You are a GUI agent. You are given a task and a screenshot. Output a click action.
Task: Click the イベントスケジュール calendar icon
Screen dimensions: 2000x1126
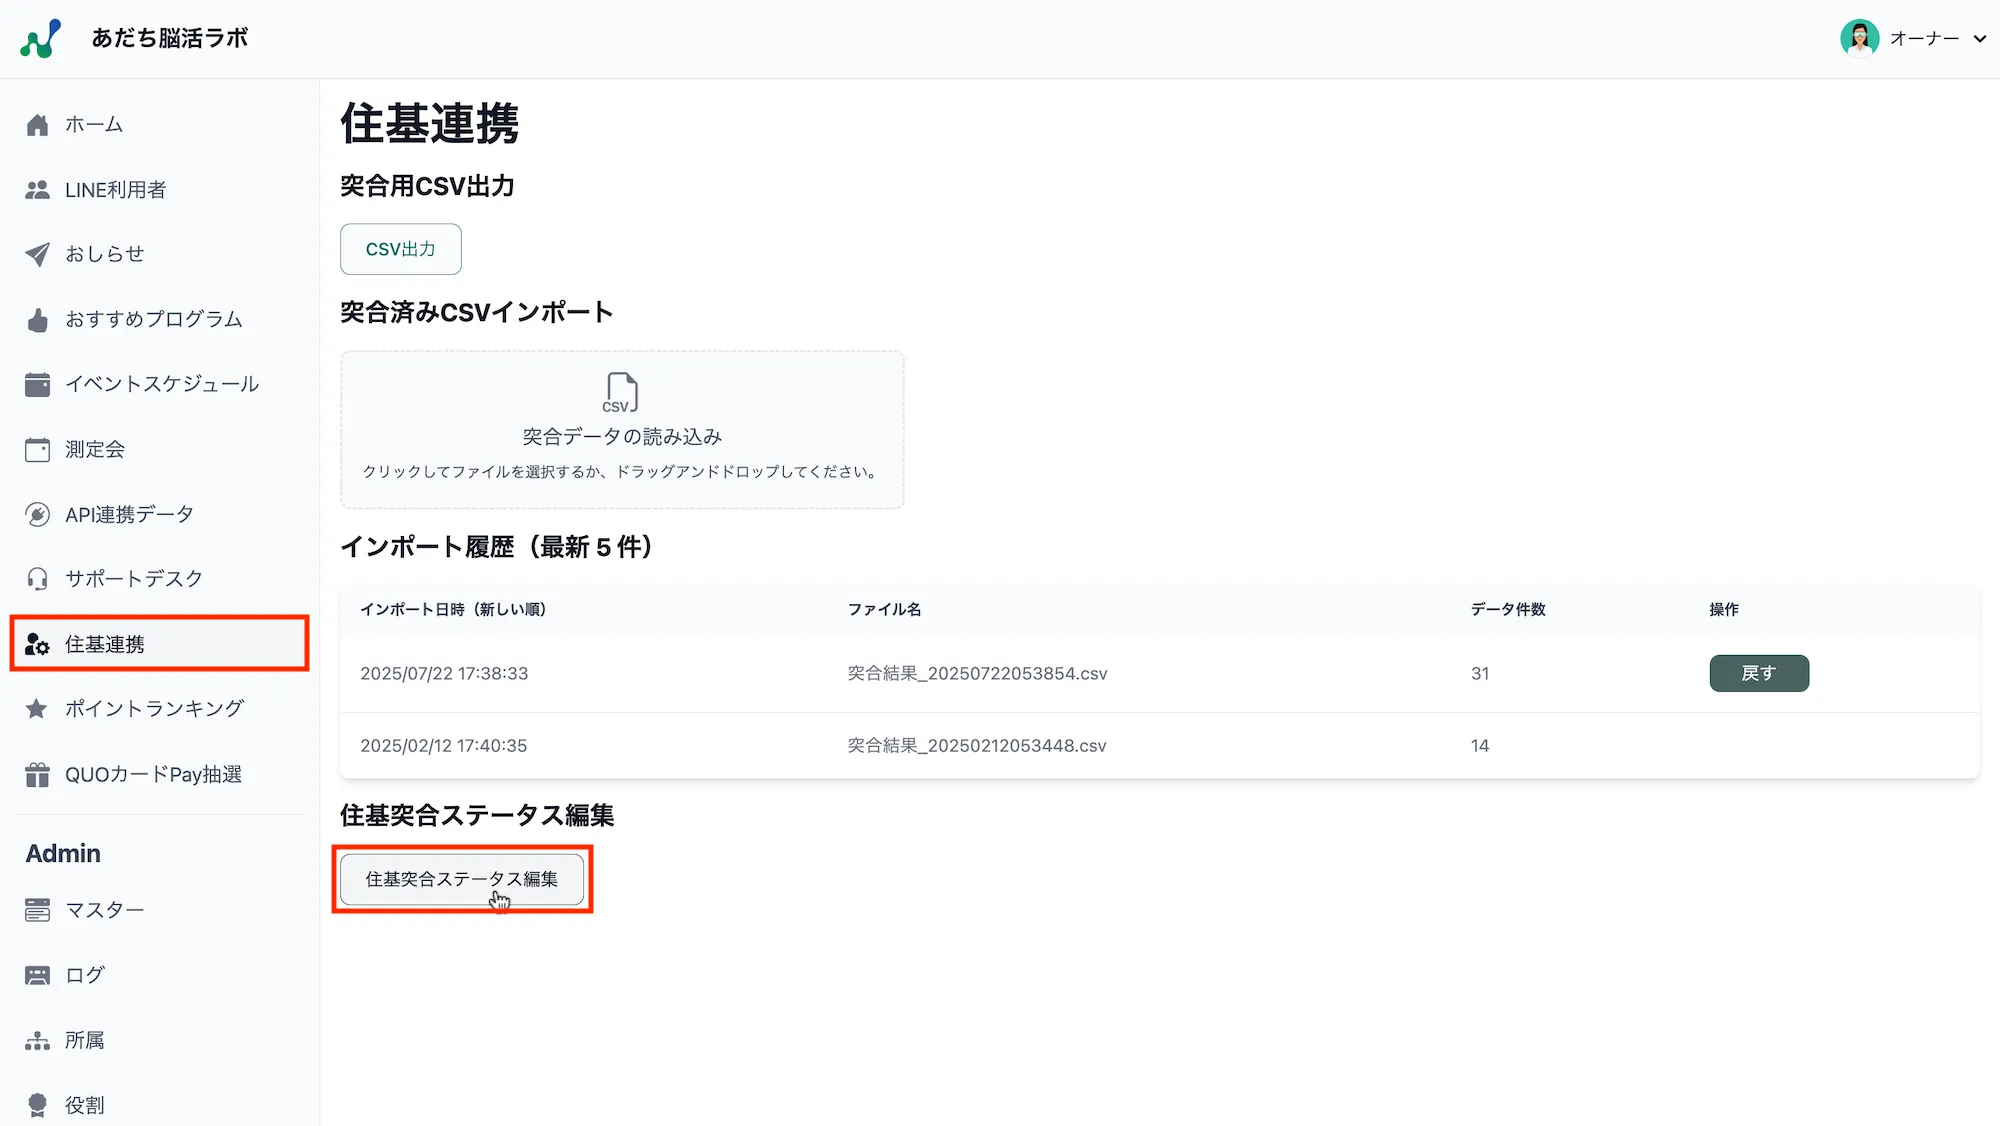[x=37, y=384]
